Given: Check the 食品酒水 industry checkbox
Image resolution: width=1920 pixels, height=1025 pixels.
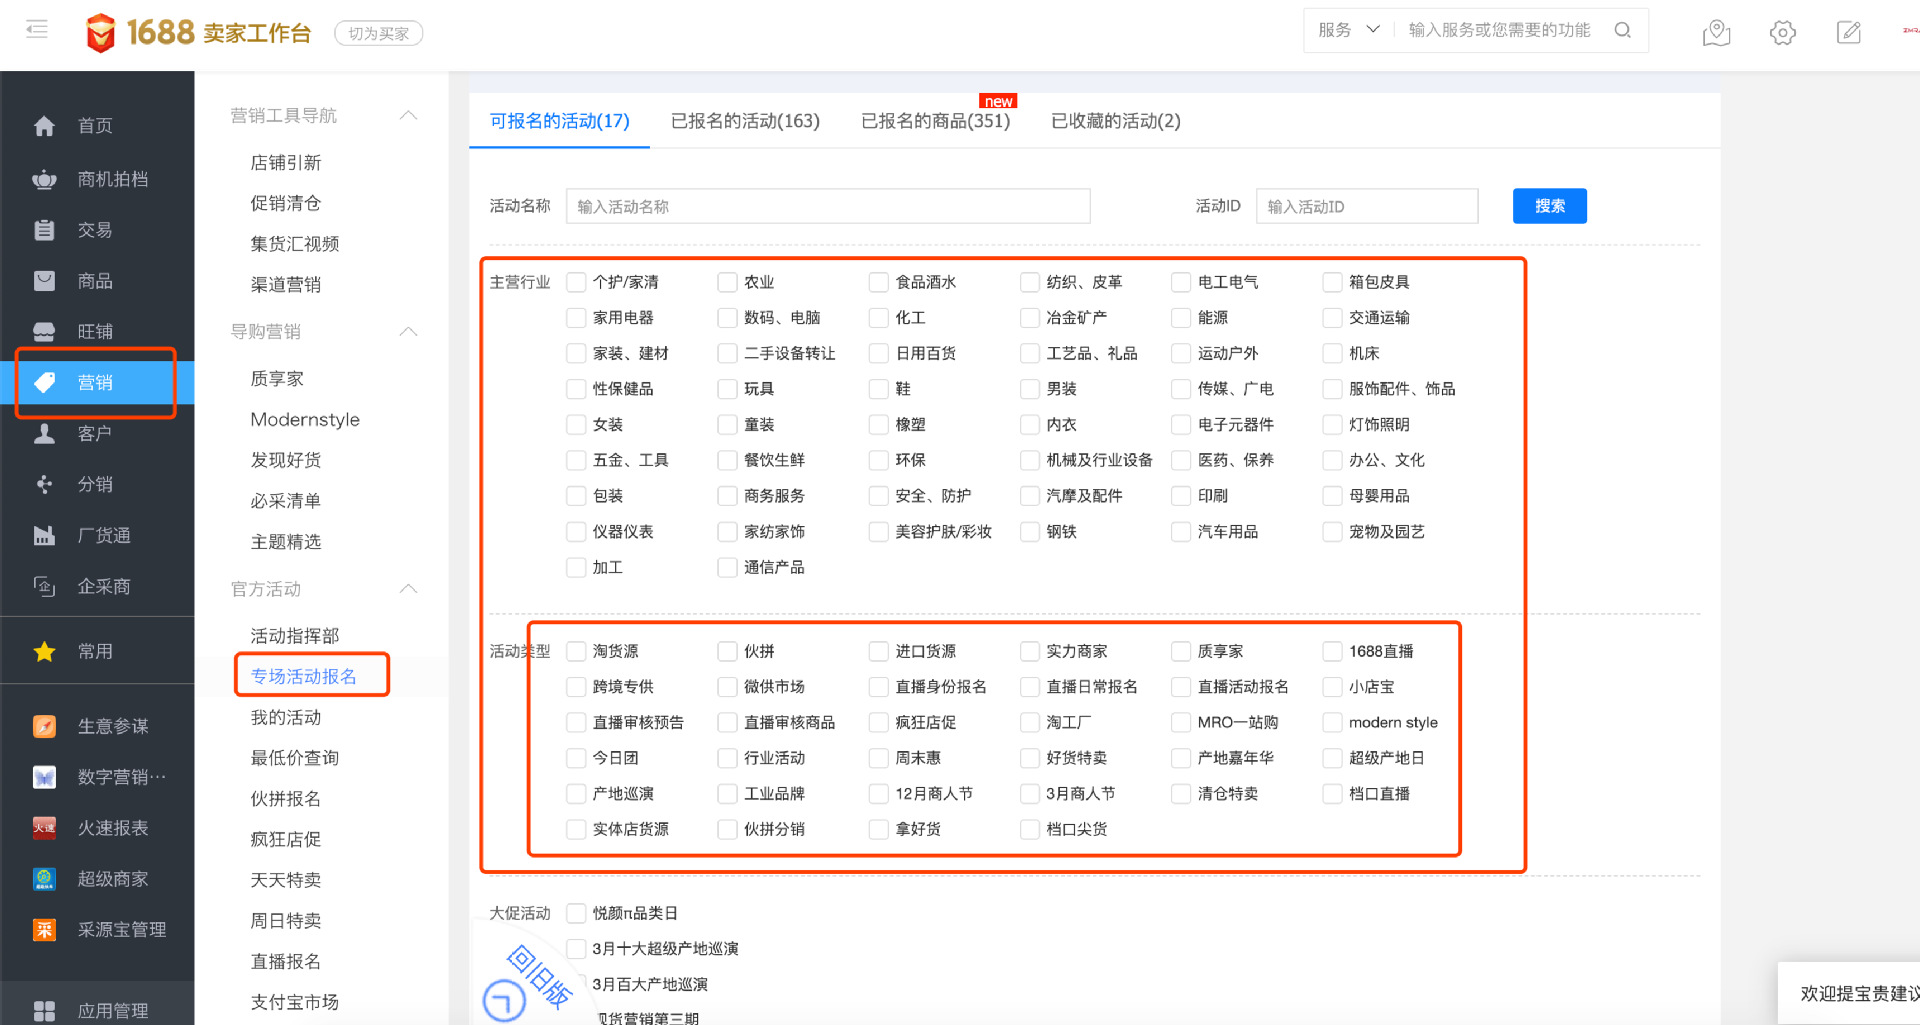Looking at the screenshot, I should pyautogui.click(x=878, y=282).
